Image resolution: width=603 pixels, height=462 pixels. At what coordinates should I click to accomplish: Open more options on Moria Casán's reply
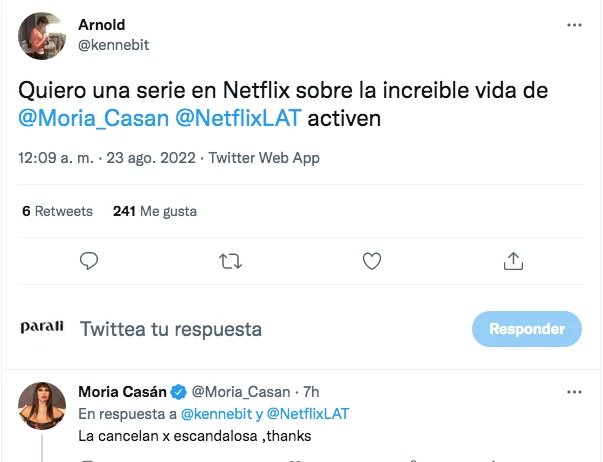(574, 392)
